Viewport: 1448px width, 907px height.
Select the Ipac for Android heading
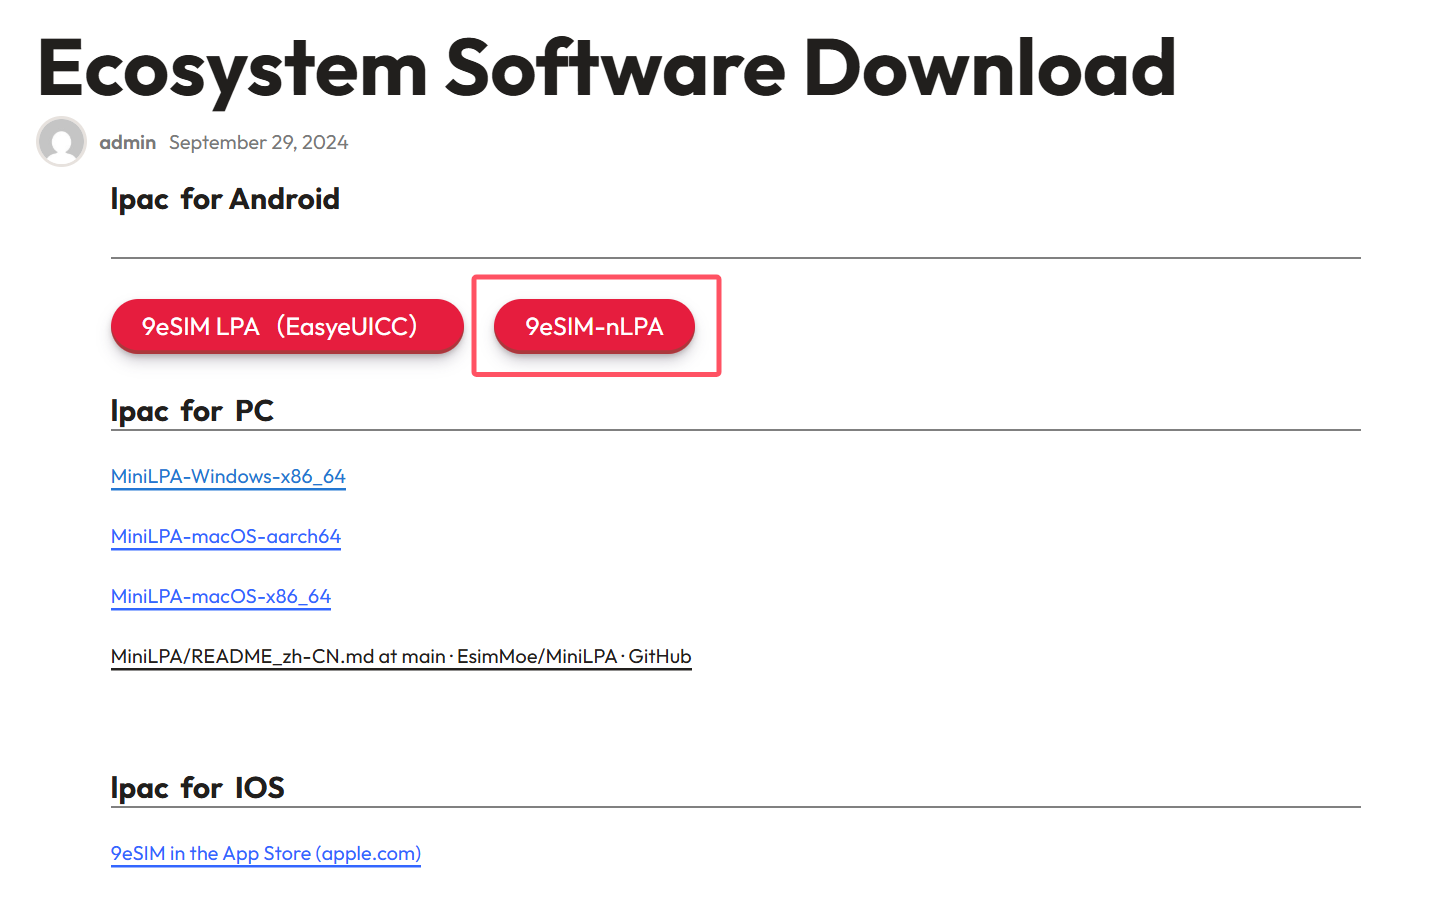225,199
